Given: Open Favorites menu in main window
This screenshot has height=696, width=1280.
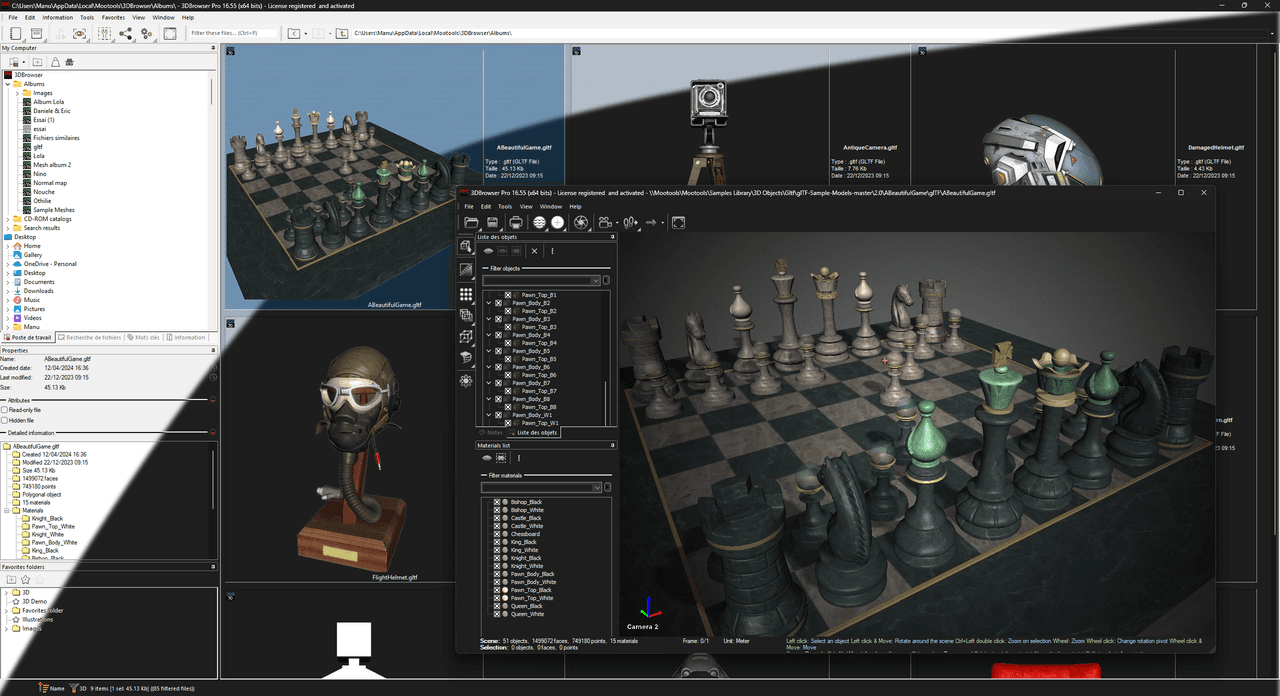Looking at the screenshot, I should pos(113,17).
